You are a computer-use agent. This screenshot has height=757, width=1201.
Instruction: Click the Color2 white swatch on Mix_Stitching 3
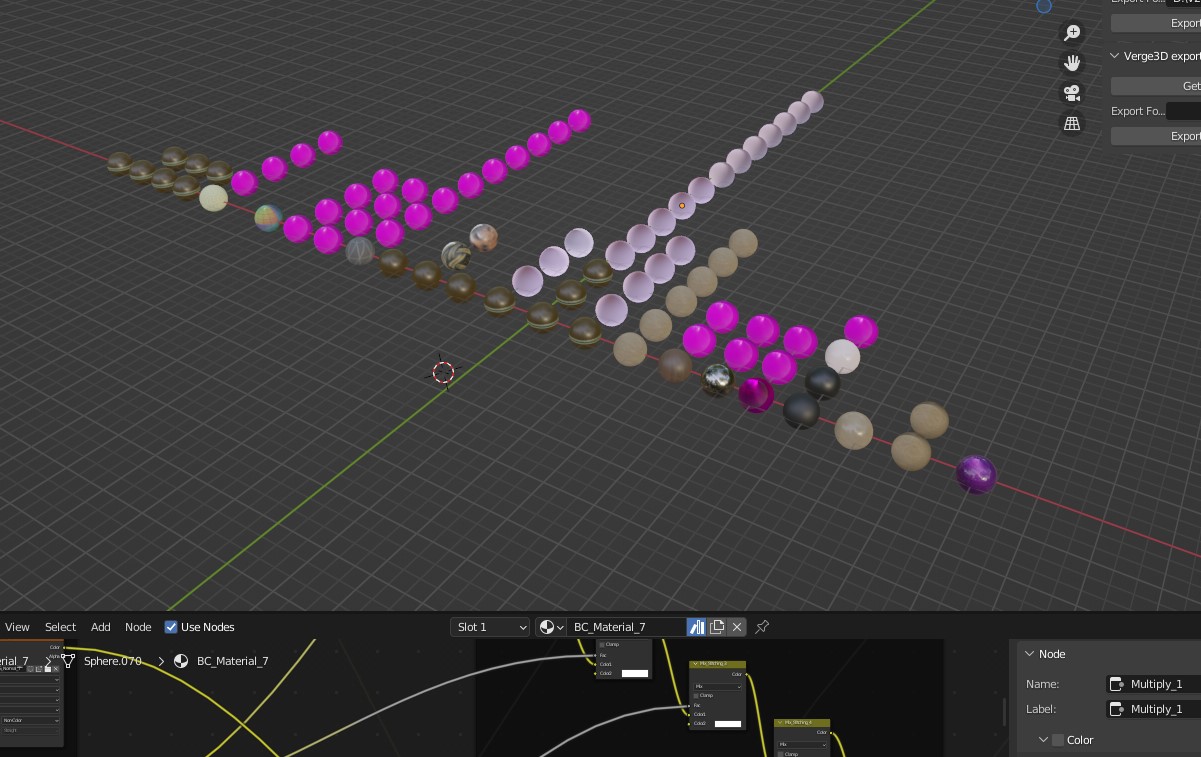click(728, 724)
